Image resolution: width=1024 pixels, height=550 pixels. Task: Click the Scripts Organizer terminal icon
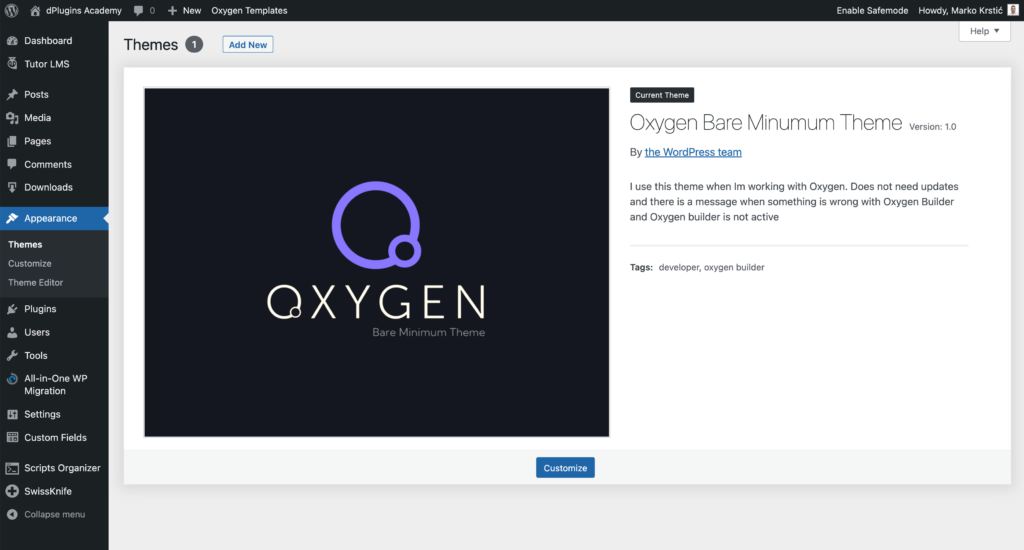point(12,468)
